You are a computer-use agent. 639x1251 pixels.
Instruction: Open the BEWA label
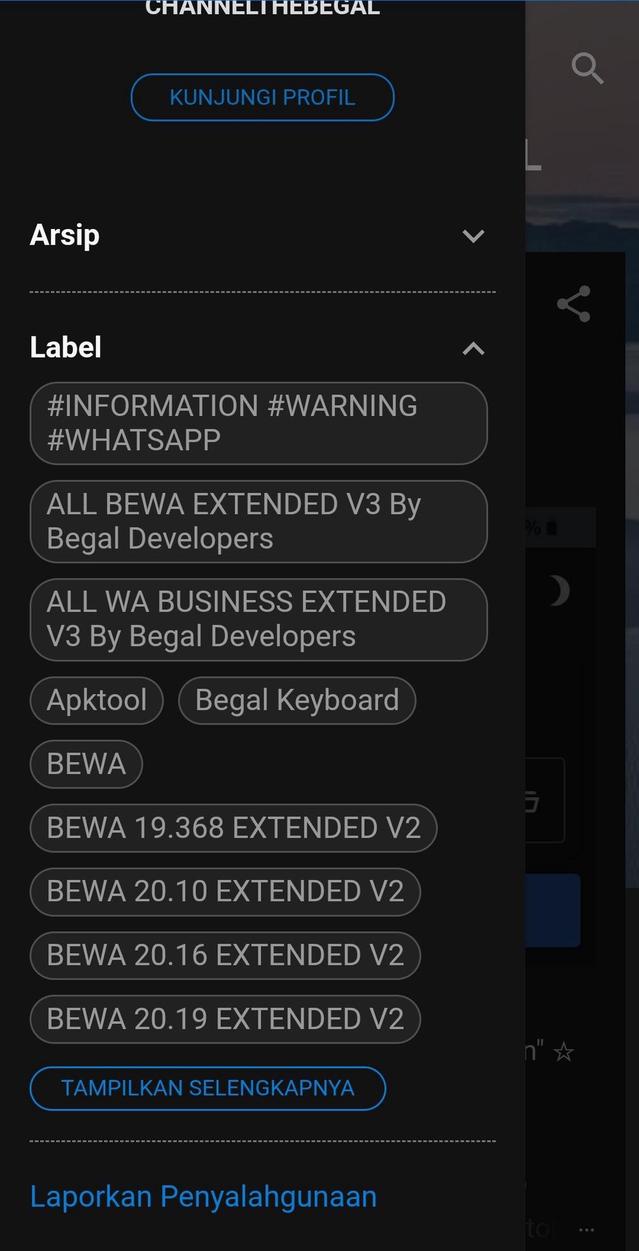(86, 763)
